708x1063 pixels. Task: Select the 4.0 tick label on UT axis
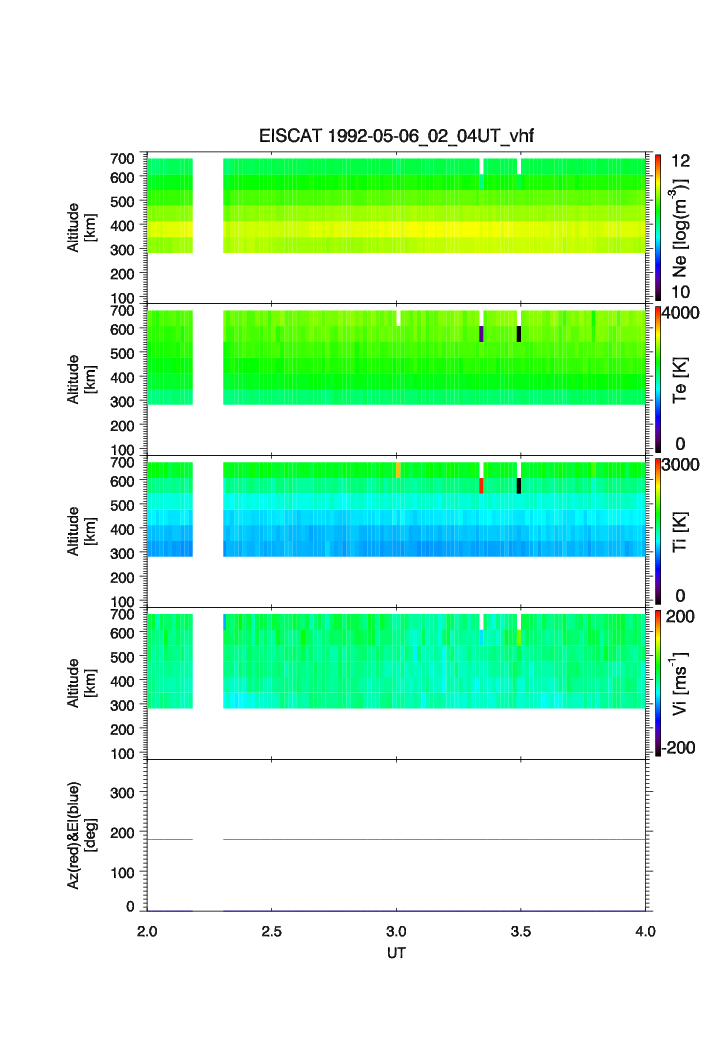coord(646,931)
